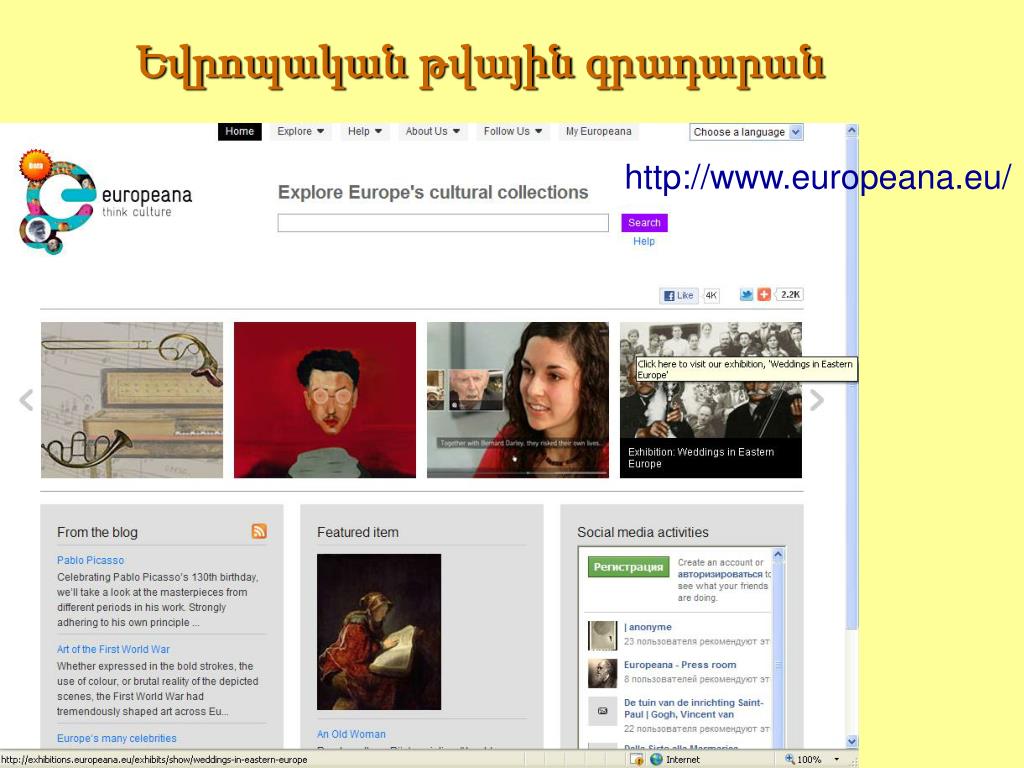Open De tuin van de inrichting Saint-Paul link
Screen dimensions: 1024x768
(x=693, y=709)
